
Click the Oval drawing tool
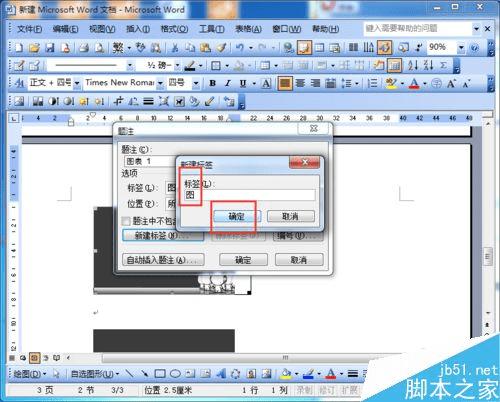point(175,374)
